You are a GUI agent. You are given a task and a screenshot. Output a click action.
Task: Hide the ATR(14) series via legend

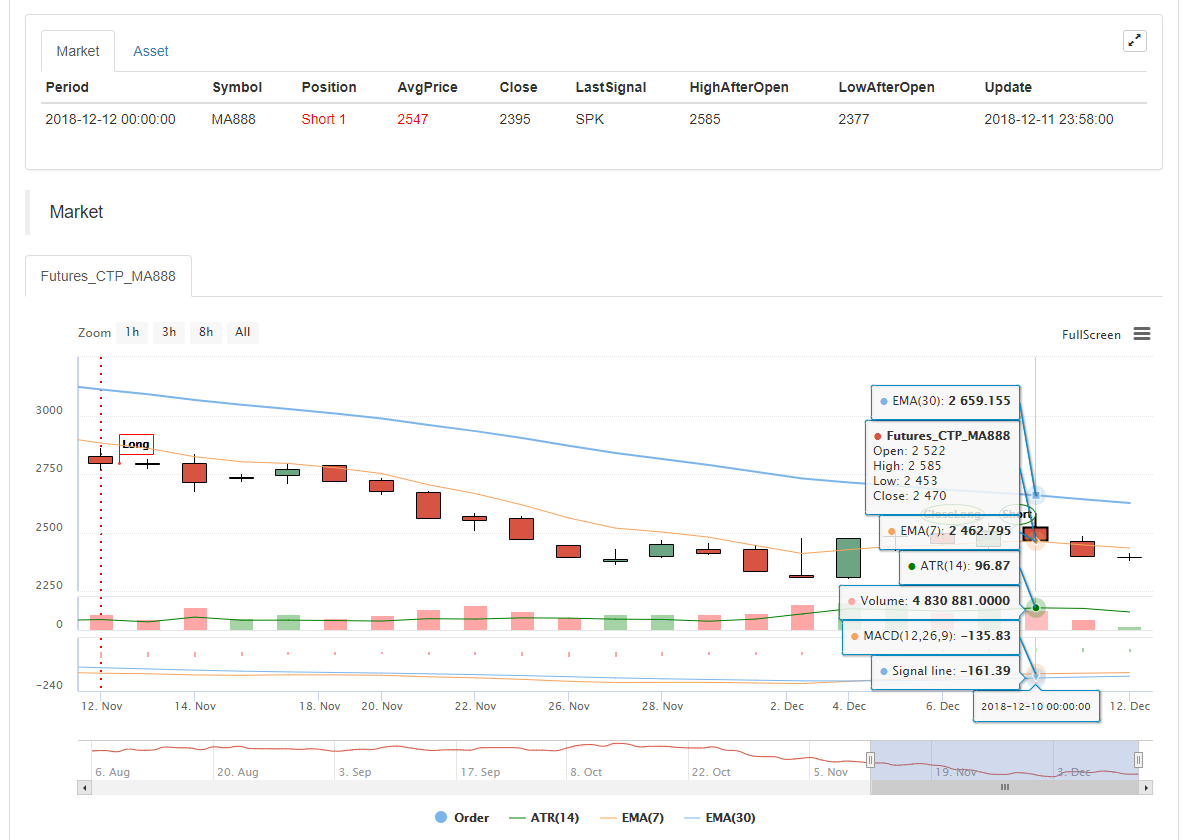coord(543,818)
